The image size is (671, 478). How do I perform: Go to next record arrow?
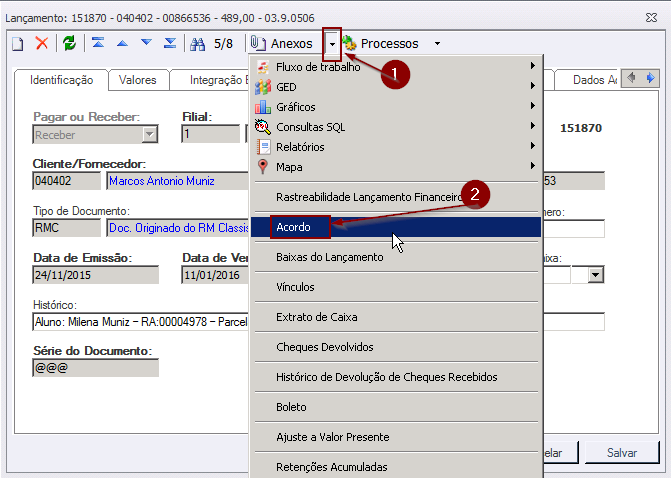[x=146, y=43]
